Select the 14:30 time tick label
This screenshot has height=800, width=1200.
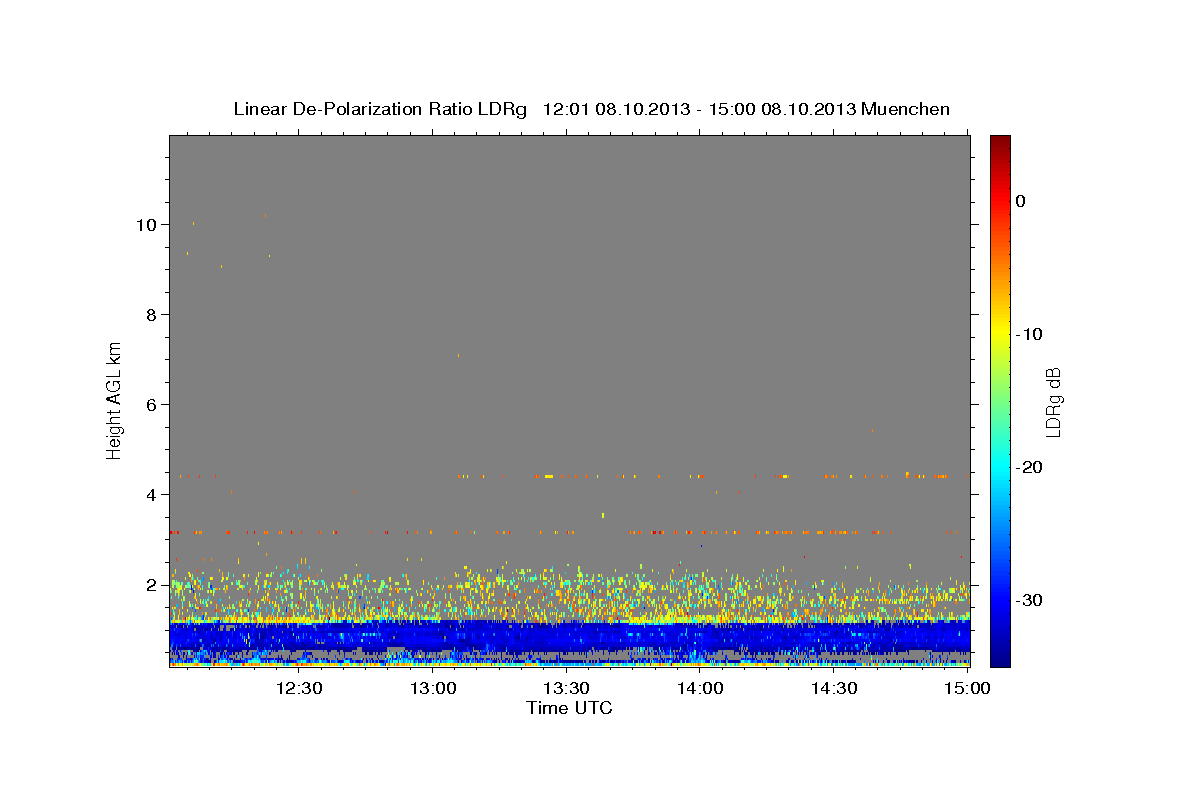[x=833, y=688]
